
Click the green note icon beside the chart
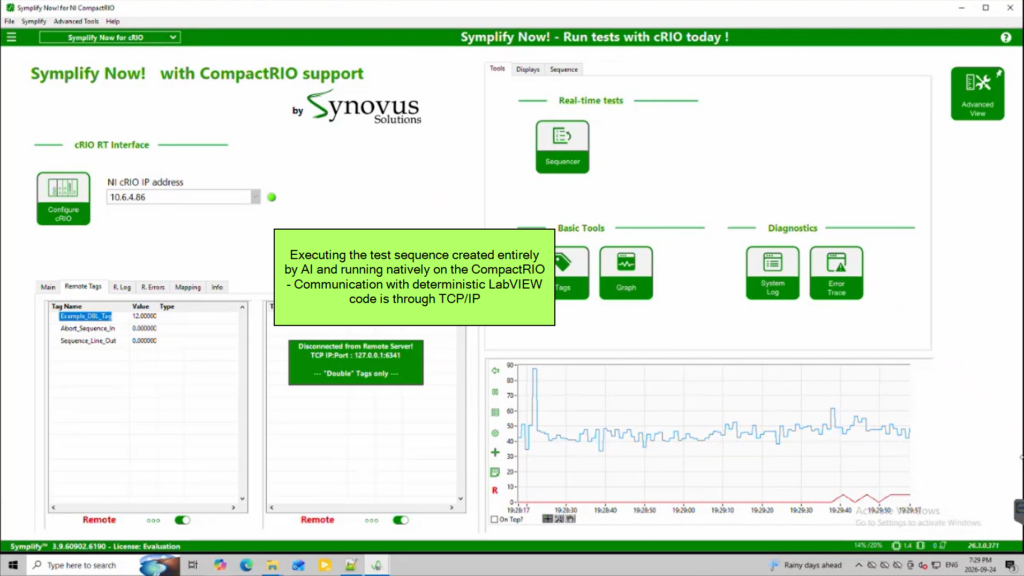pos(495,472)
